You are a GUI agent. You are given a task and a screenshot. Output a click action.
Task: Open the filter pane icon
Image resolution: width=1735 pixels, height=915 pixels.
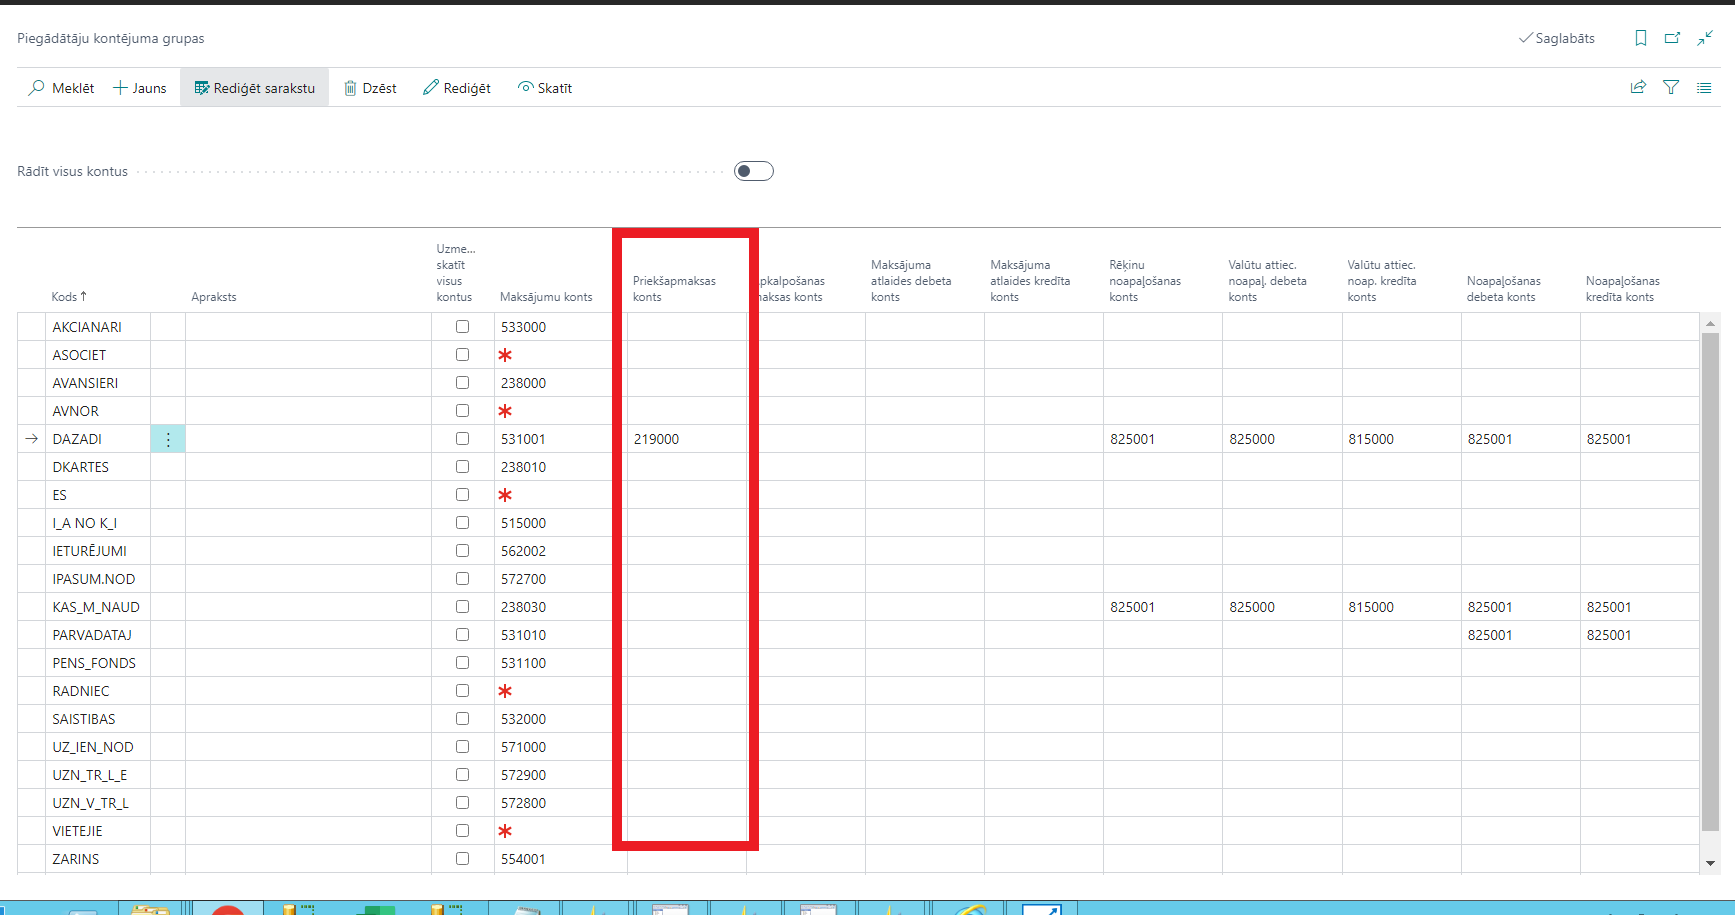pos(1671,88)
